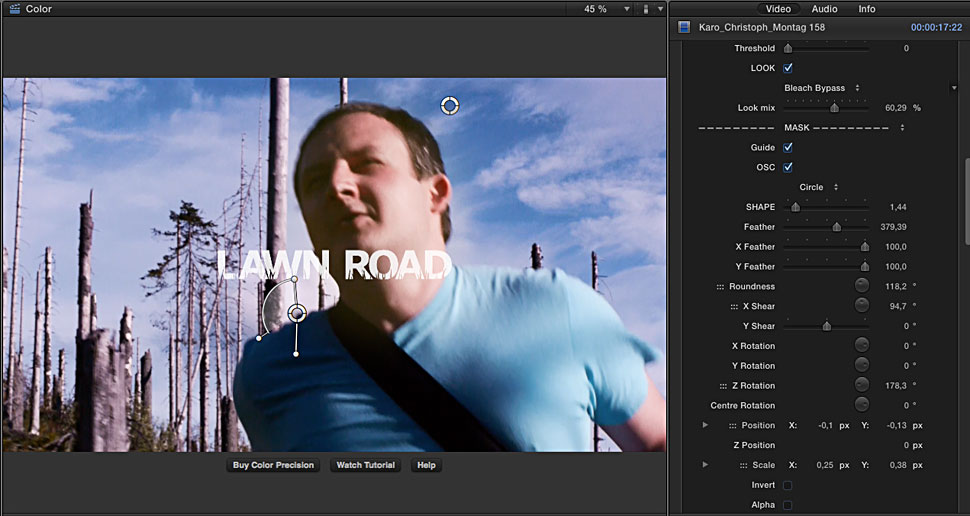970x516 pixels.
Task: Click the clip icon beside Karo_Christoph_Montag 158
Action: click(684, 27)
